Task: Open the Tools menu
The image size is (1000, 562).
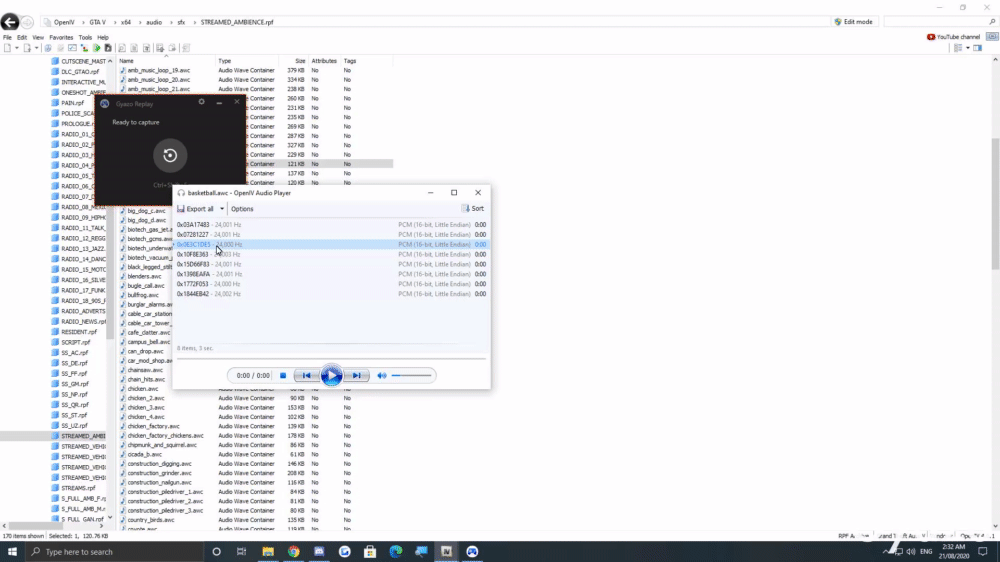Action: (x=85, y=38)
